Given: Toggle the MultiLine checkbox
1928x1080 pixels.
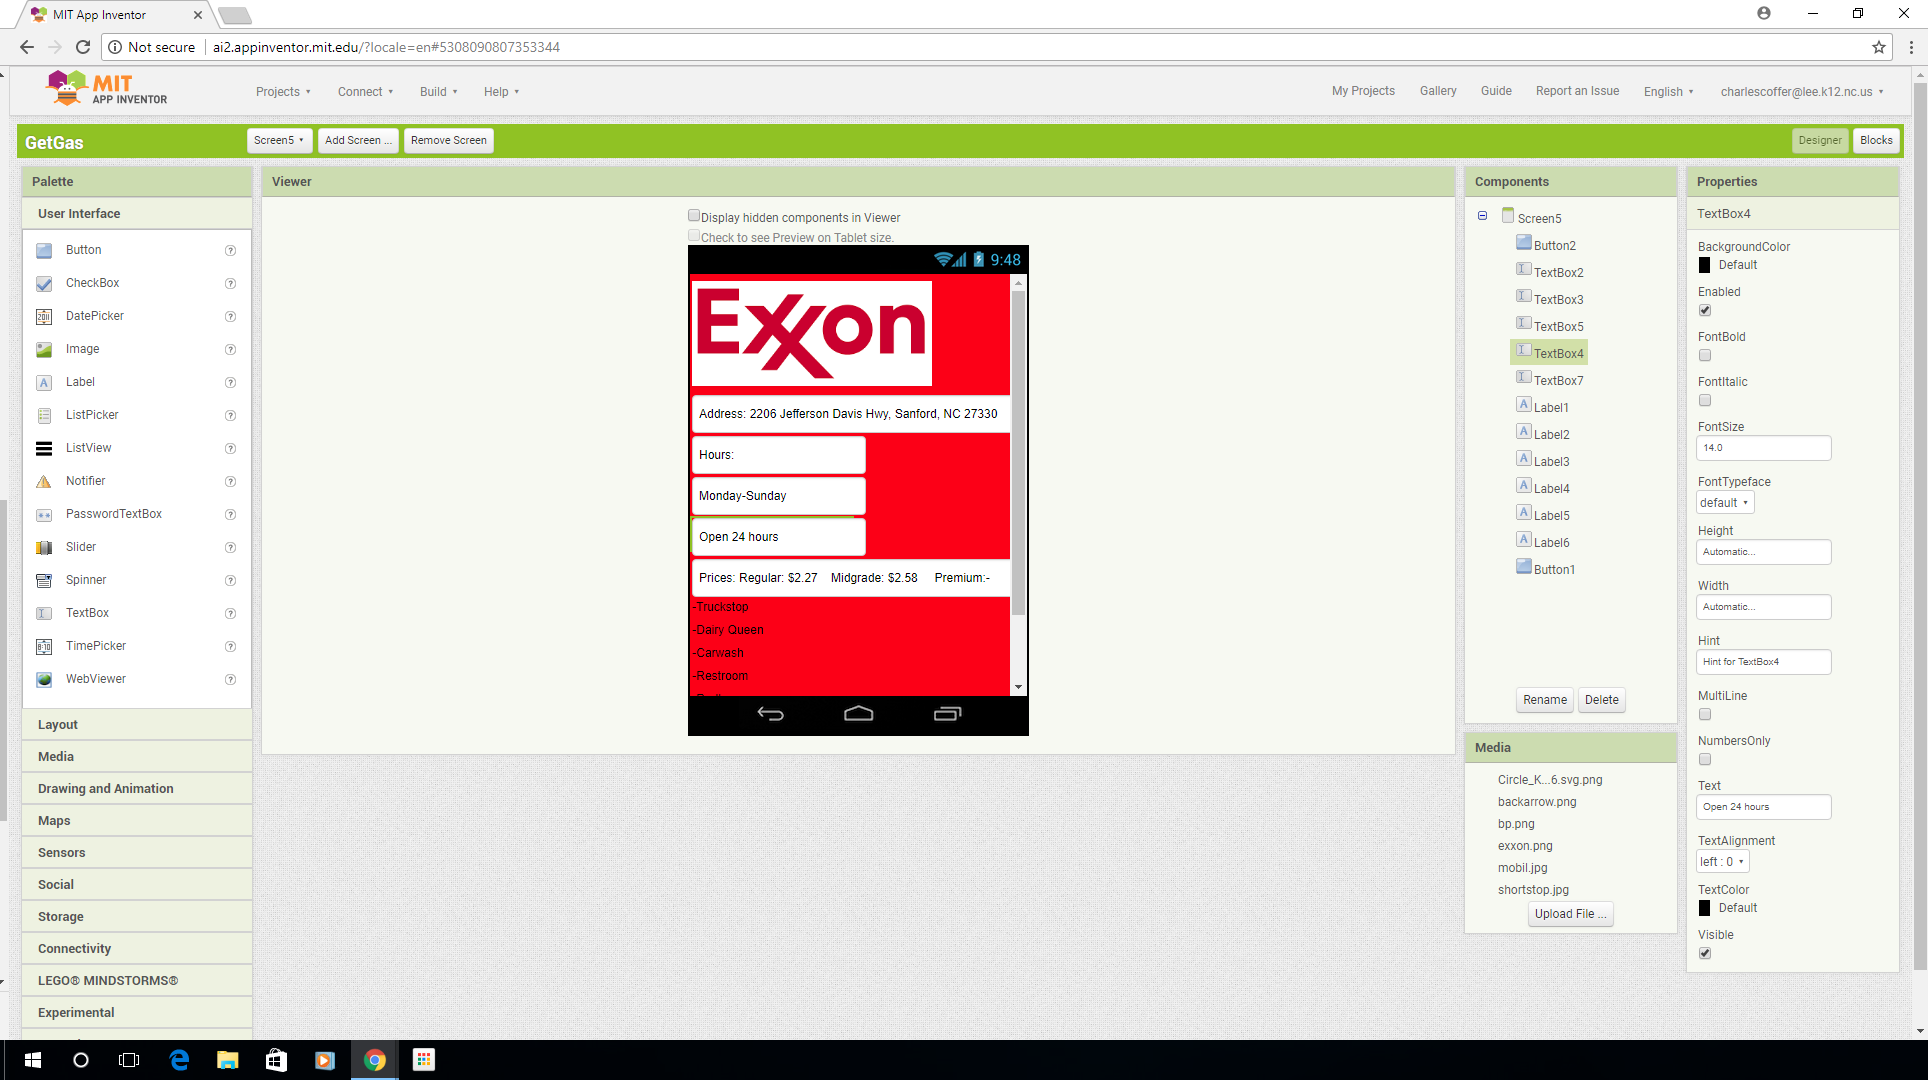Looking at the screenshot, I should (1705, 714).
